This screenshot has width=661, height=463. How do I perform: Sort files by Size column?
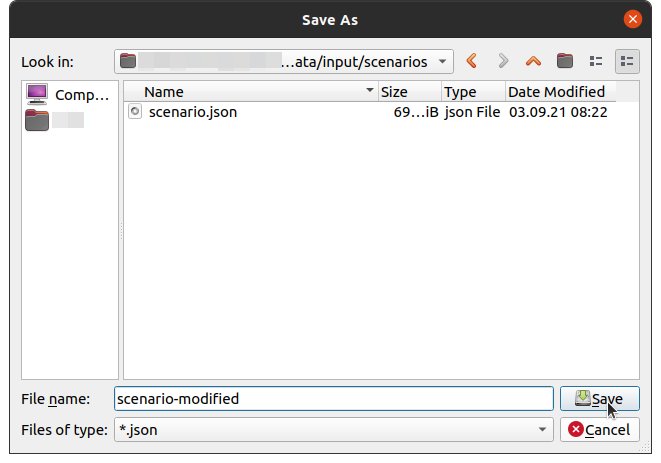tap(408, 92)
